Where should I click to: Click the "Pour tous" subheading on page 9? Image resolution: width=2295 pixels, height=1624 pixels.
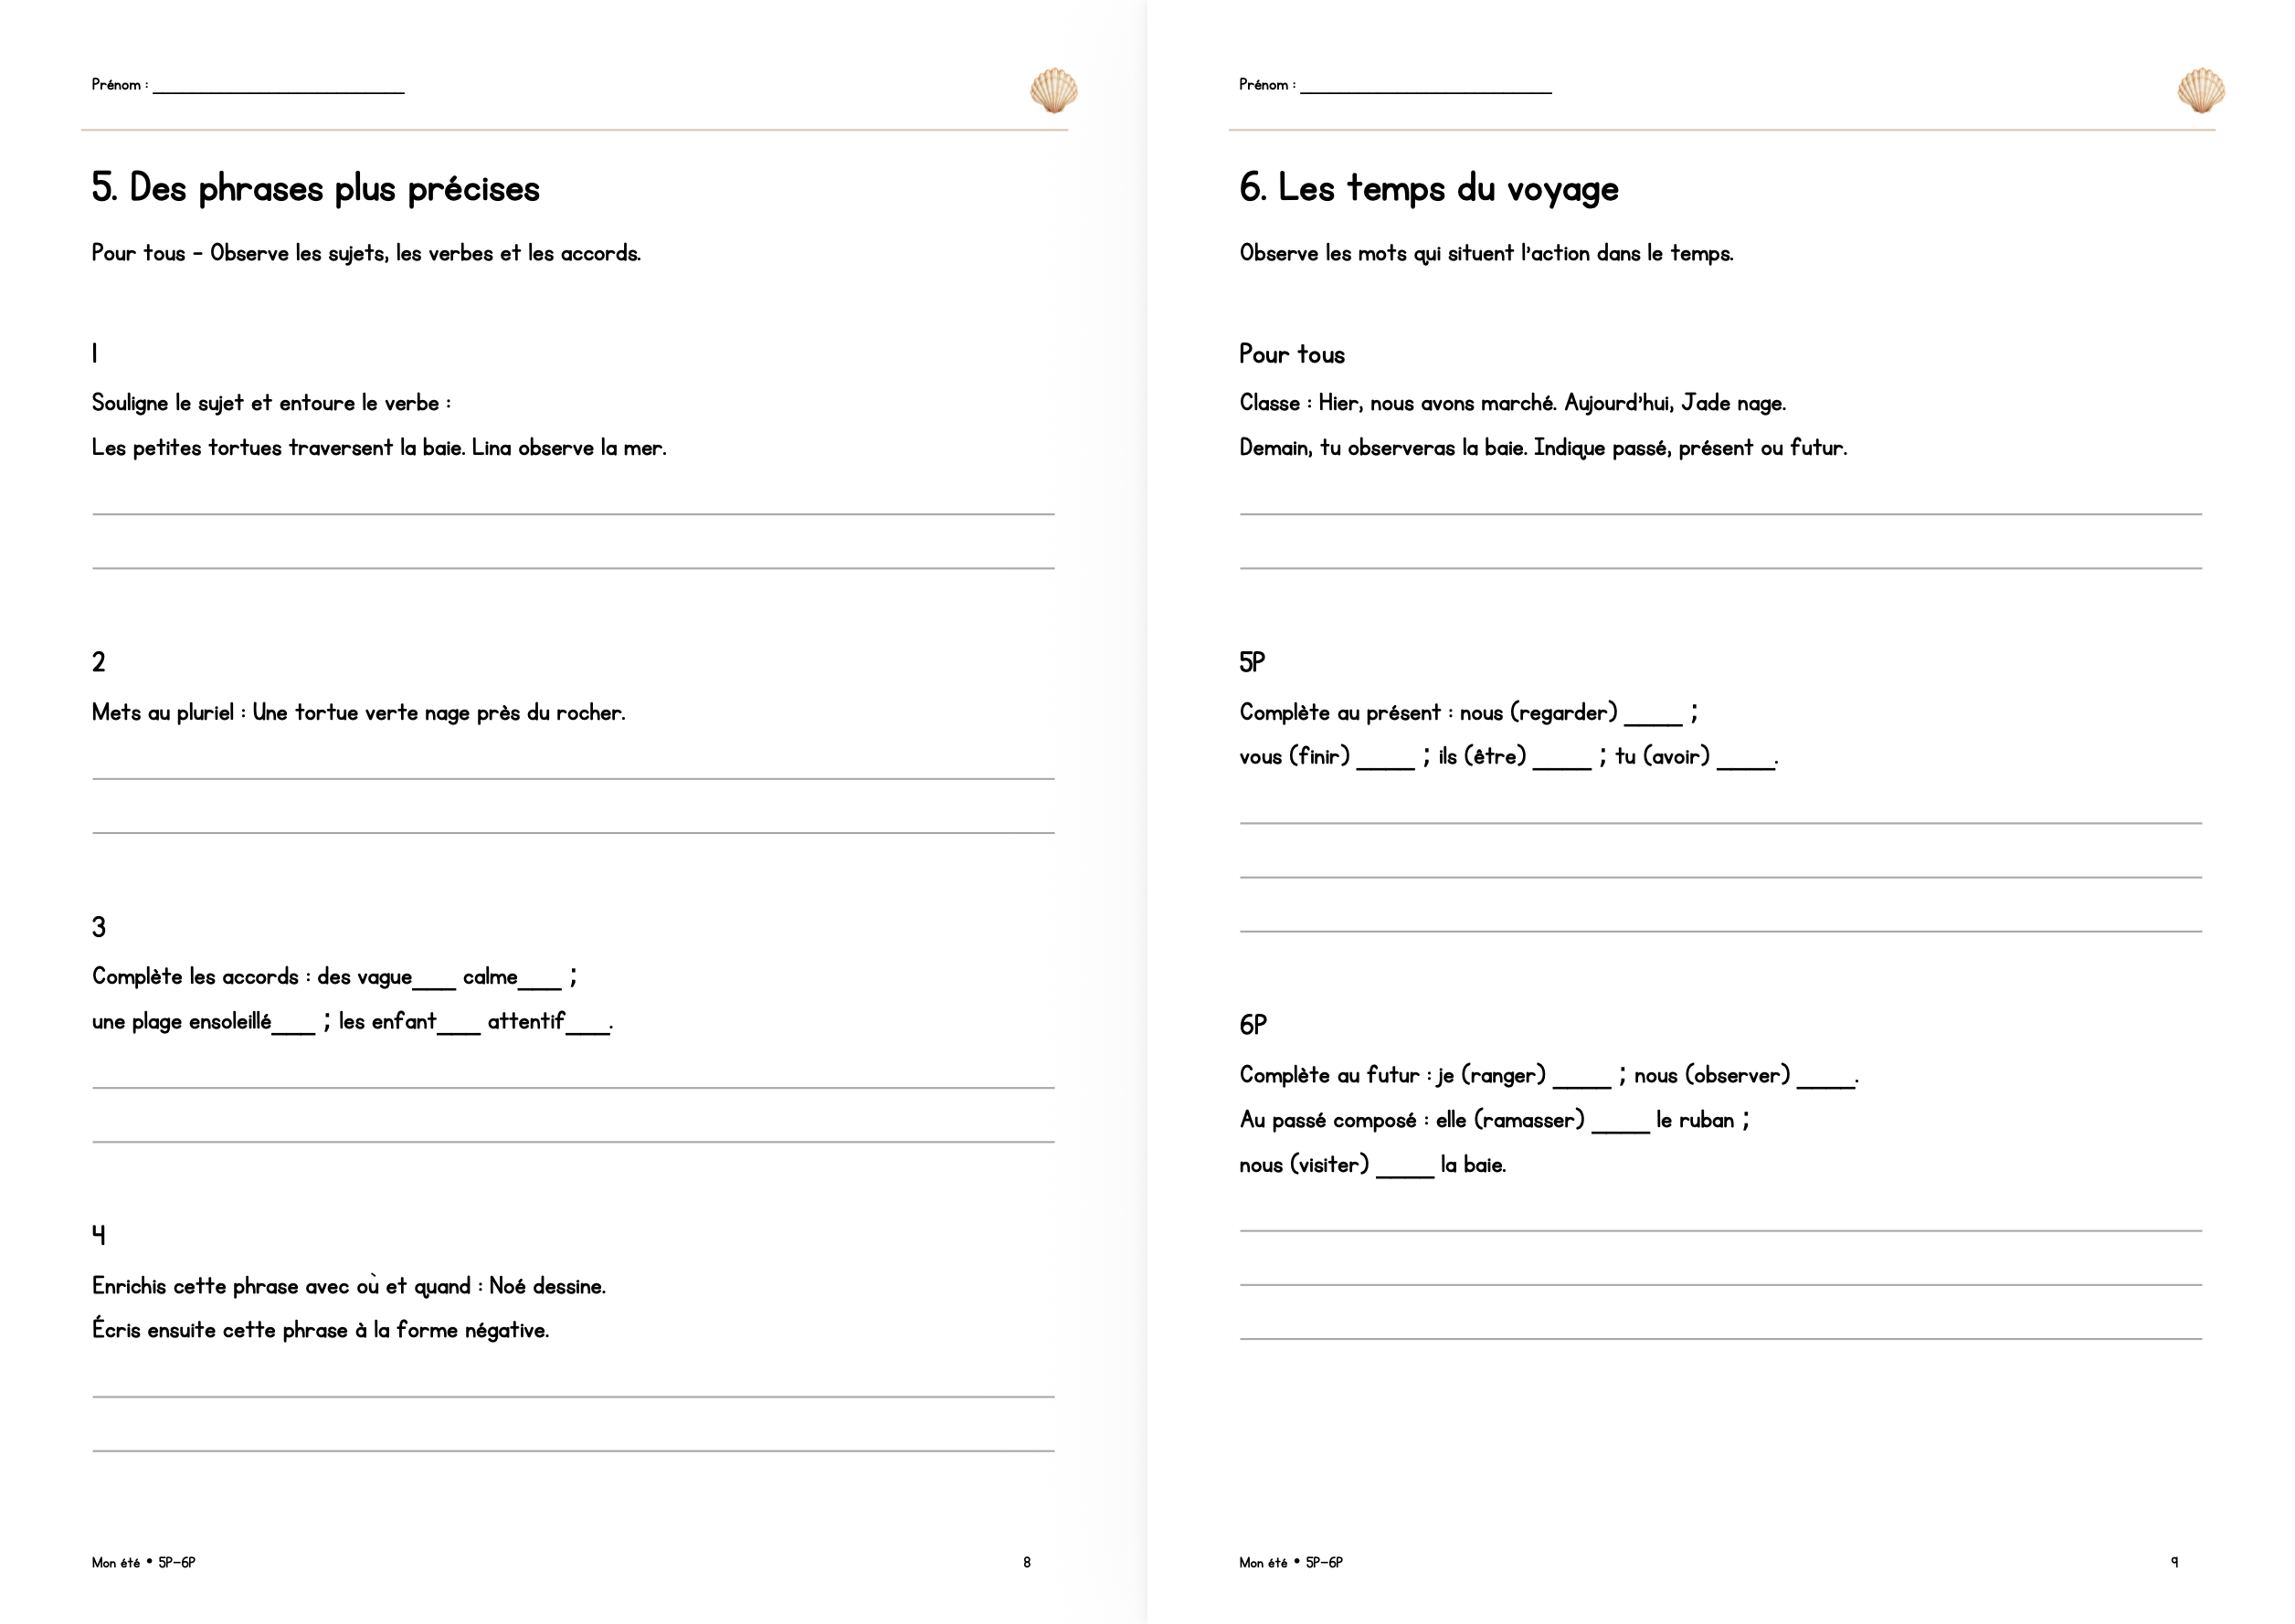click(x=1291, y=354)
